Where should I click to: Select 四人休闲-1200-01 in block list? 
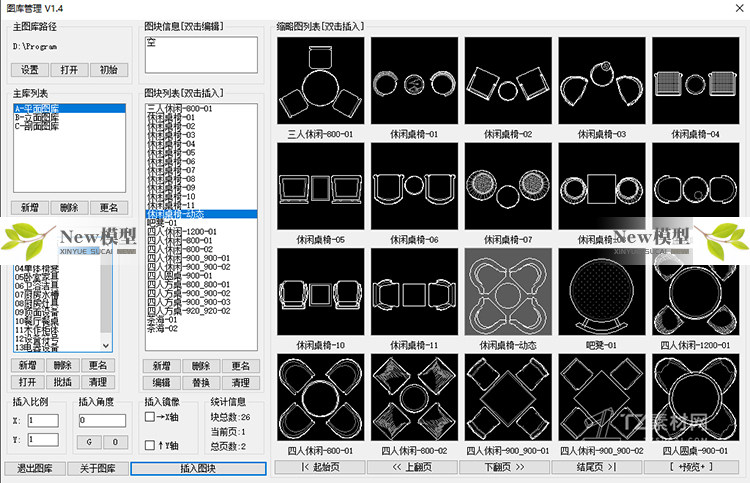[x=201, y=231]
